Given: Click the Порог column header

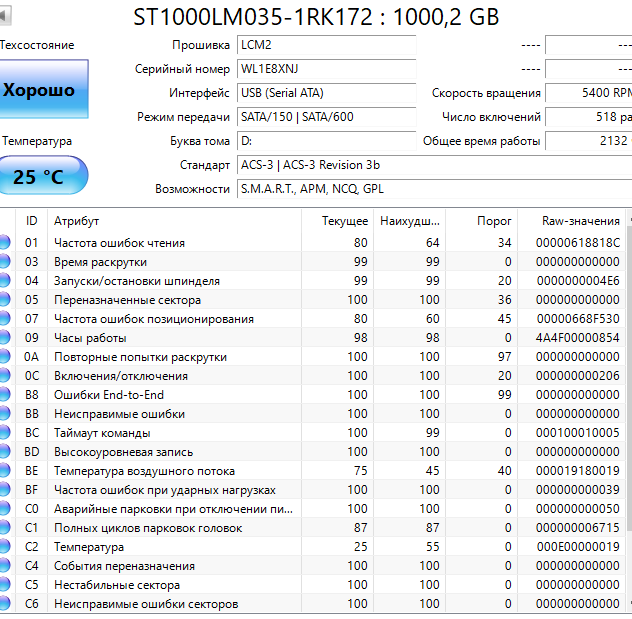Looking at the screenshot, I should point(482,221).
